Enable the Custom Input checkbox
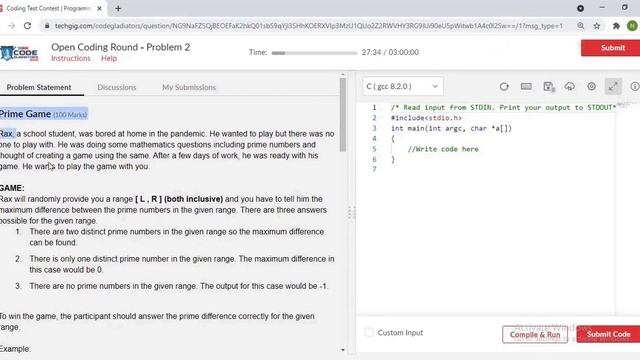Image resolution: width=640 pixels, height=360 pixels. (x=369, y=332)
